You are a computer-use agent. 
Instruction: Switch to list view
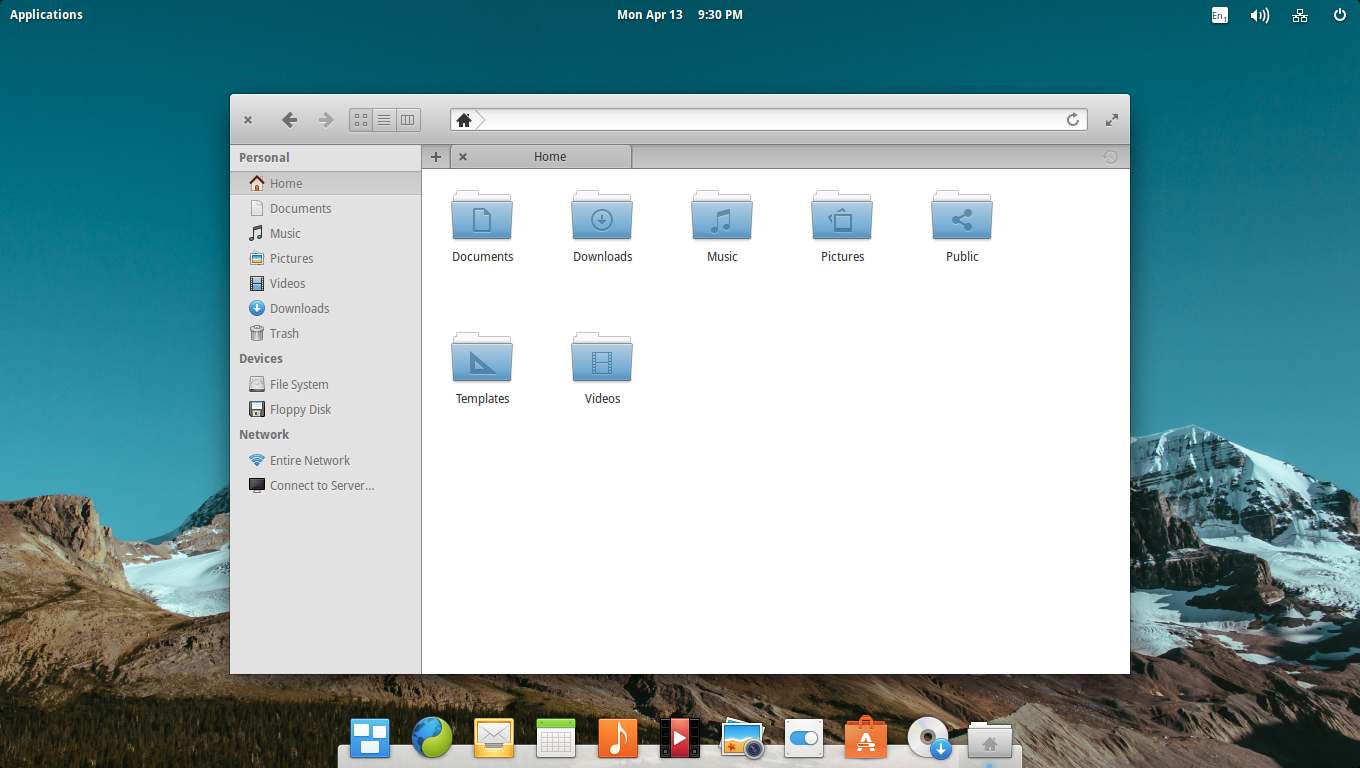point(384,120)
